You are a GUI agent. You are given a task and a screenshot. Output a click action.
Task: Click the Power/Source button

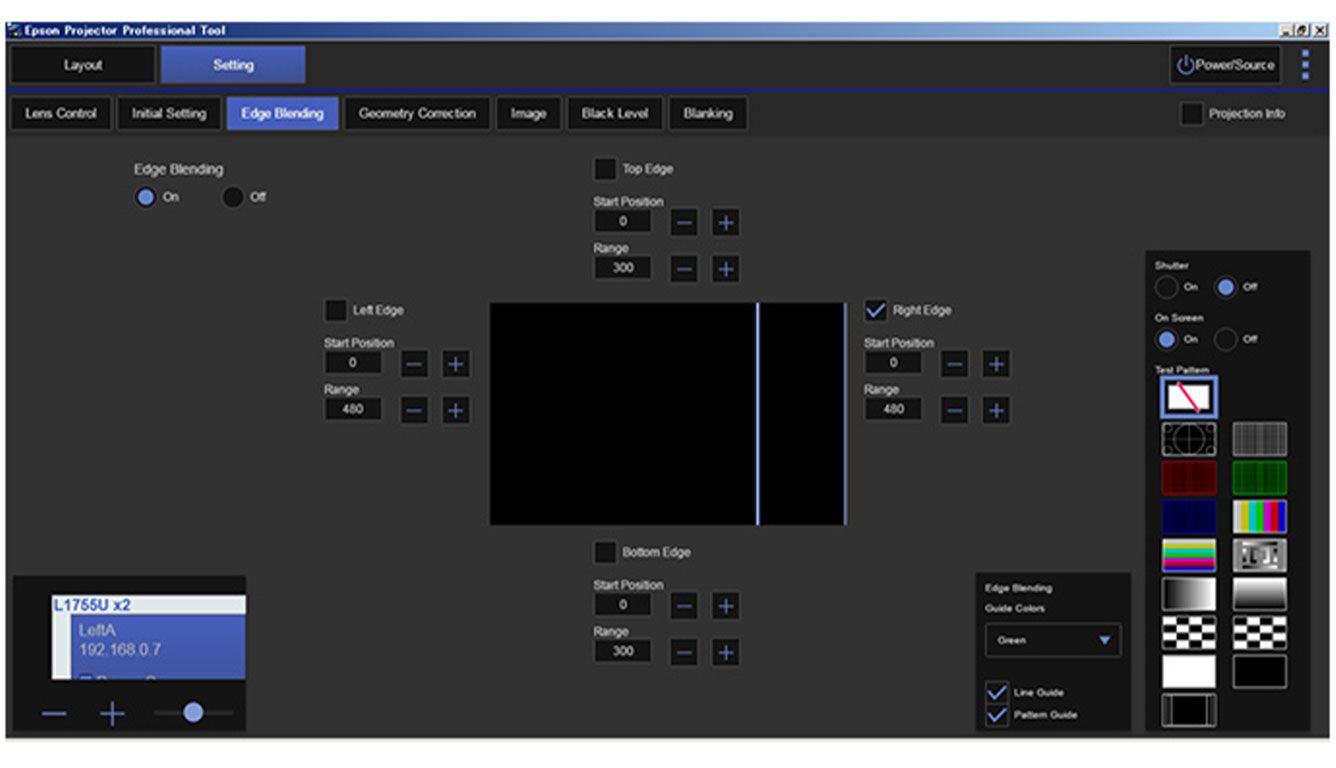tap(1225, 64)
